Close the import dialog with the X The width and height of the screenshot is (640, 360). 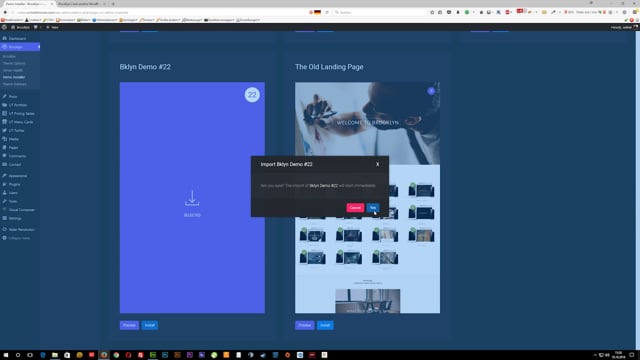pos(378,164)
